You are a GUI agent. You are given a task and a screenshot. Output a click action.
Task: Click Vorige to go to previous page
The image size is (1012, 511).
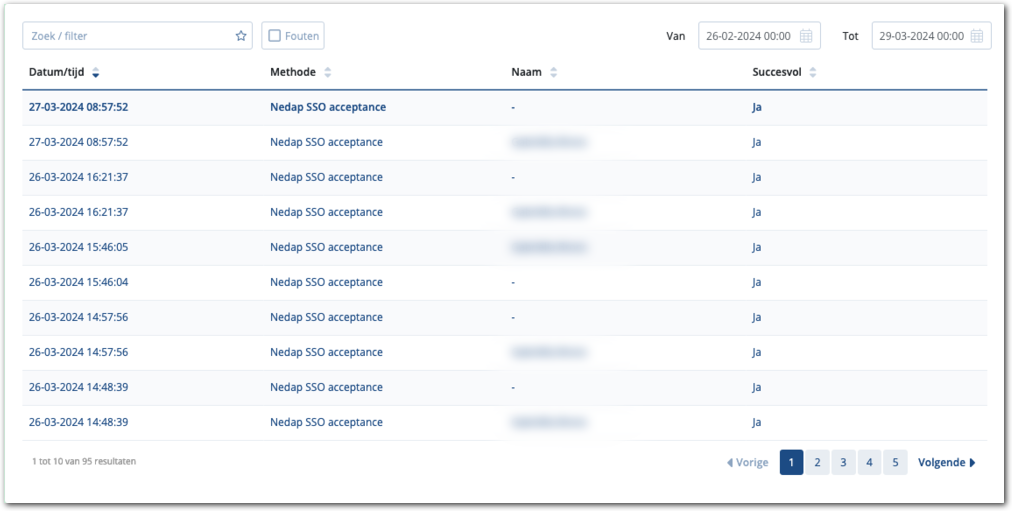748,462
